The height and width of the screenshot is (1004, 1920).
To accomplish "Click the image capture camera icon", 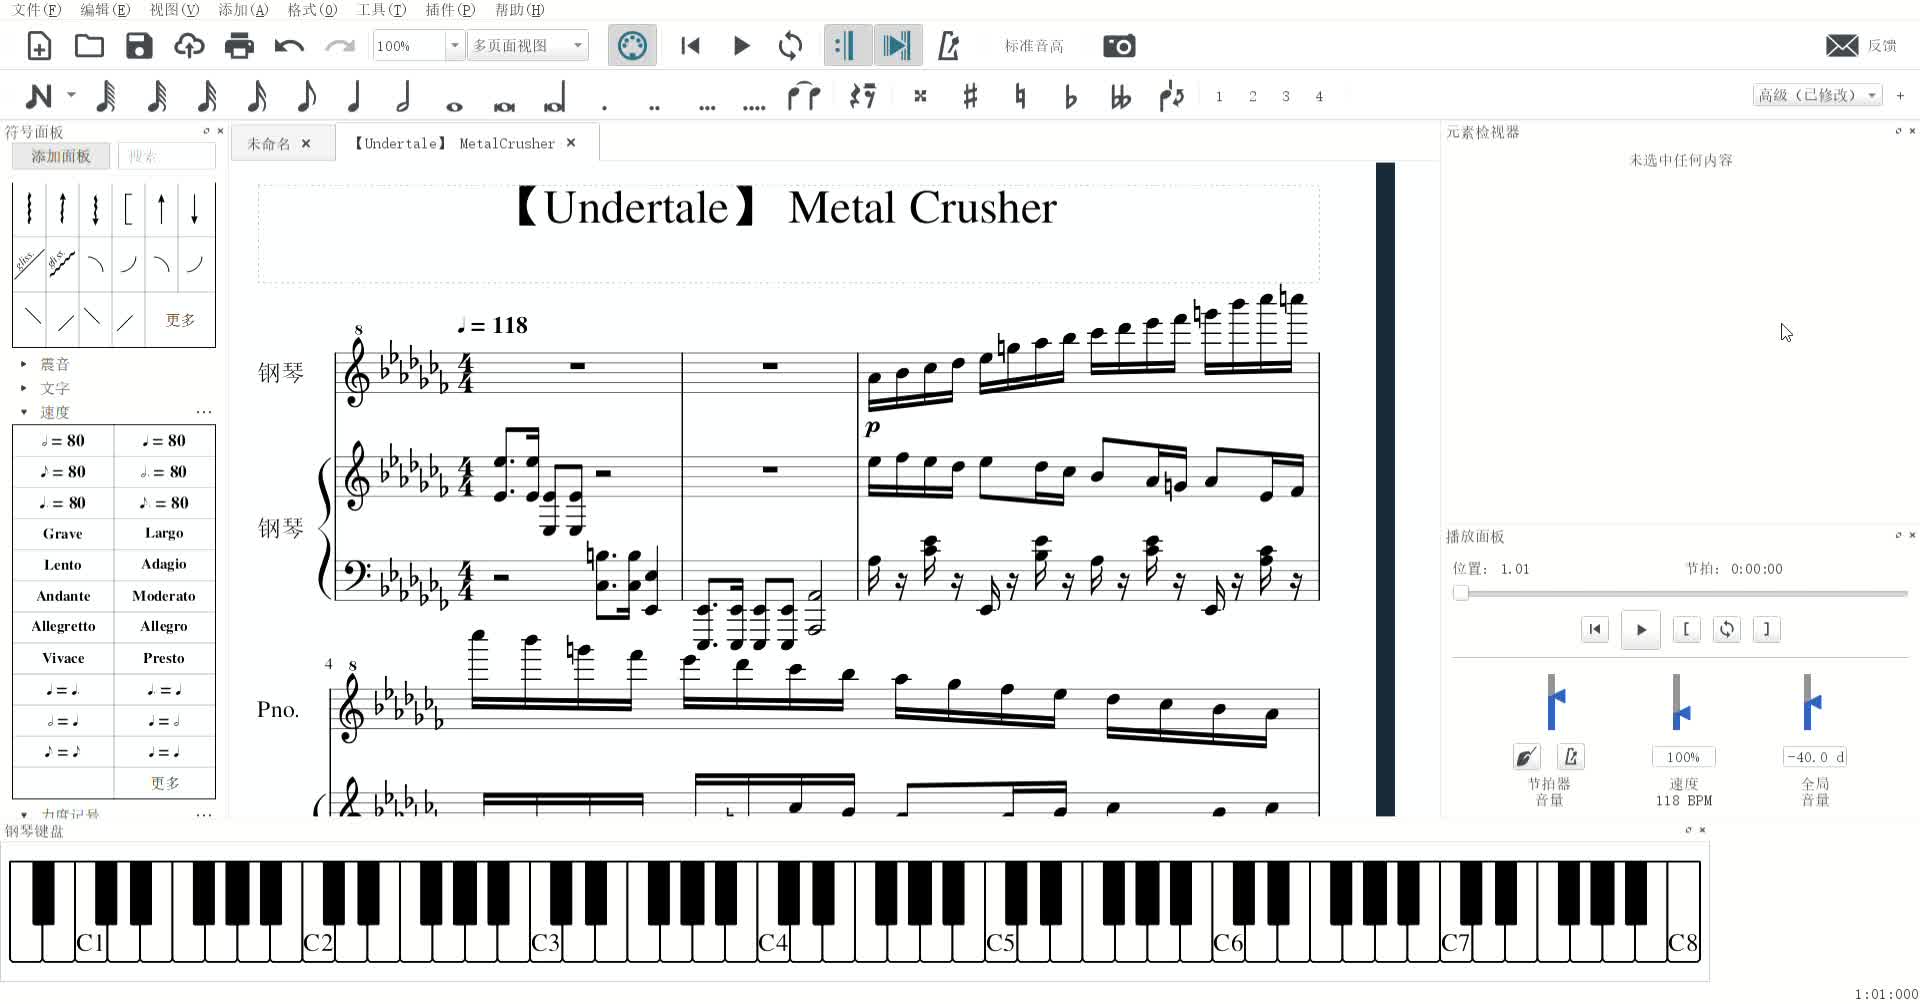I will 1119,45.
